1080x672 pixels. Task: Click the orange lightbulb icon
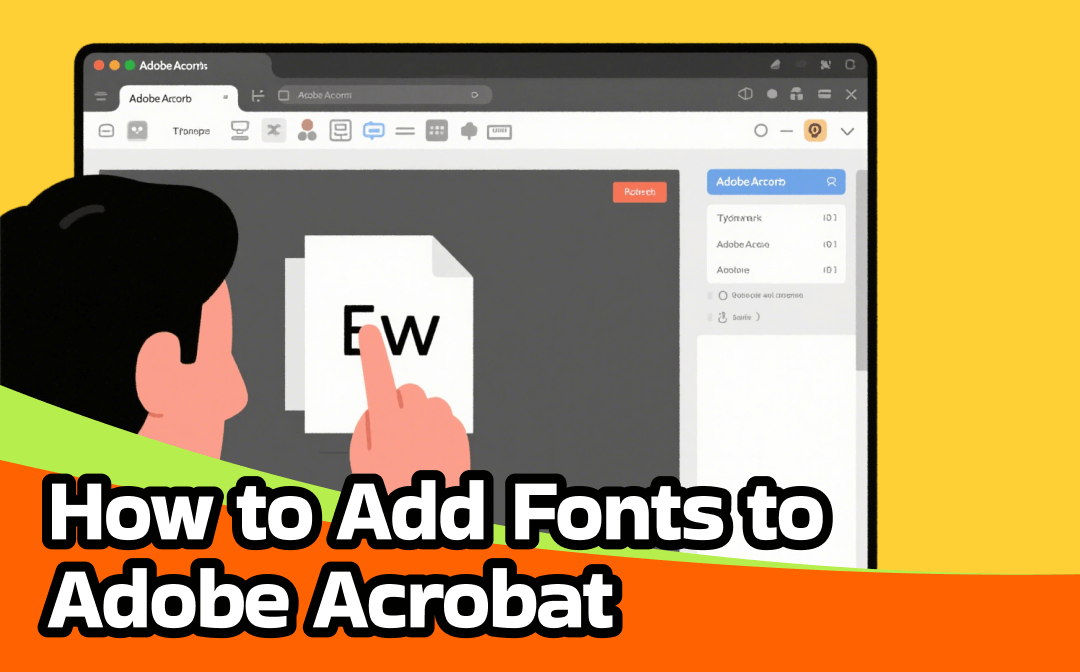pyautogui.click(x=815, y=130)
